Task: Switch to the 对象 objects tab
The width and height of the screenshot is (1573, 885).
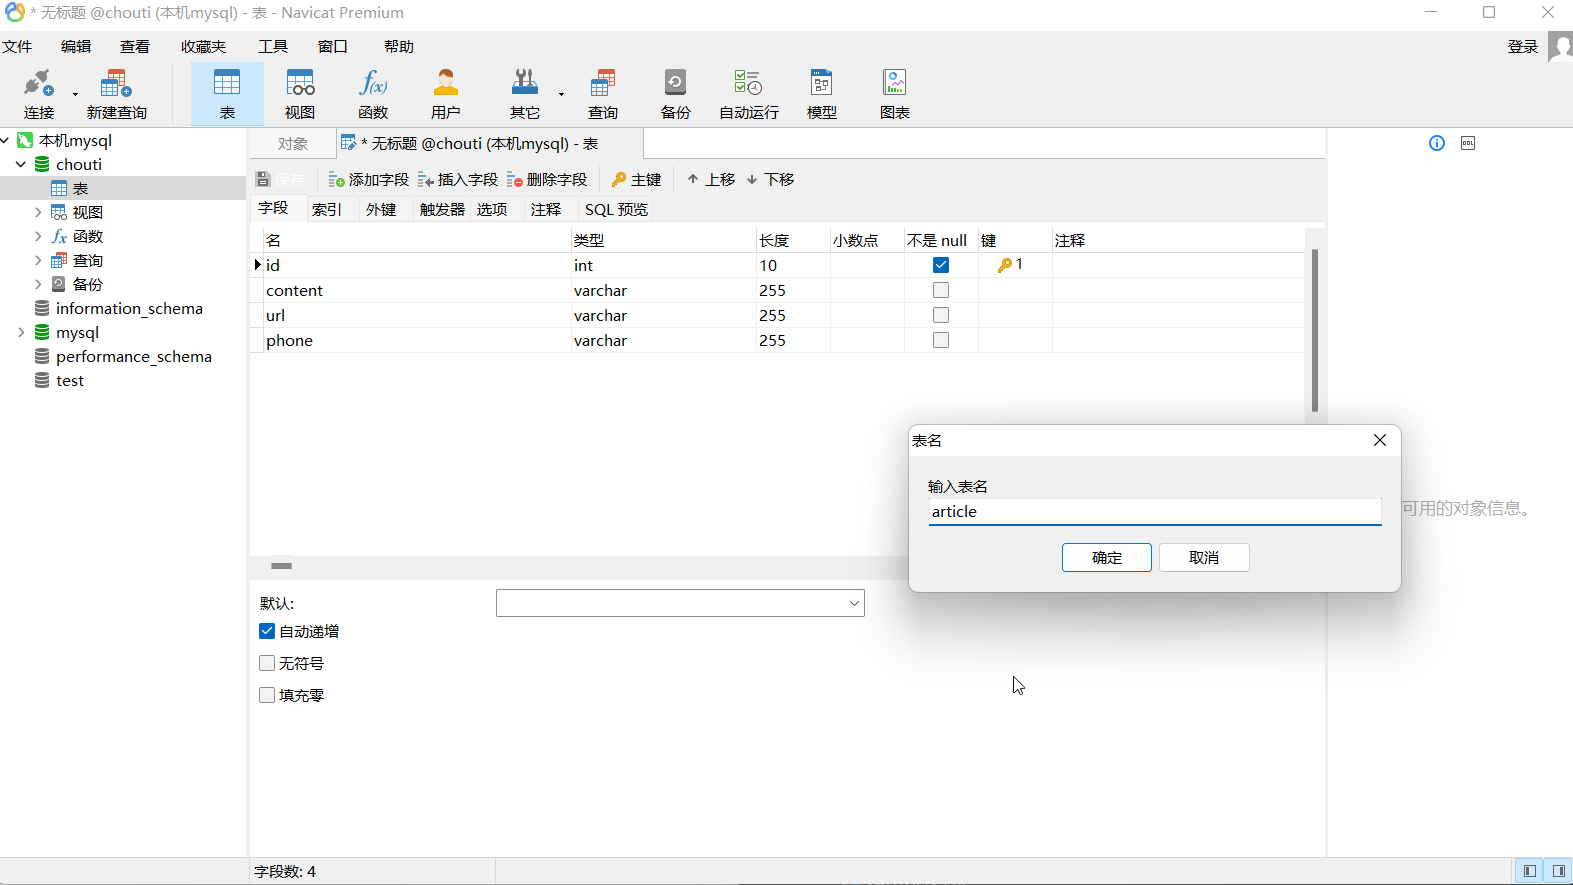Action: [293, 144]
